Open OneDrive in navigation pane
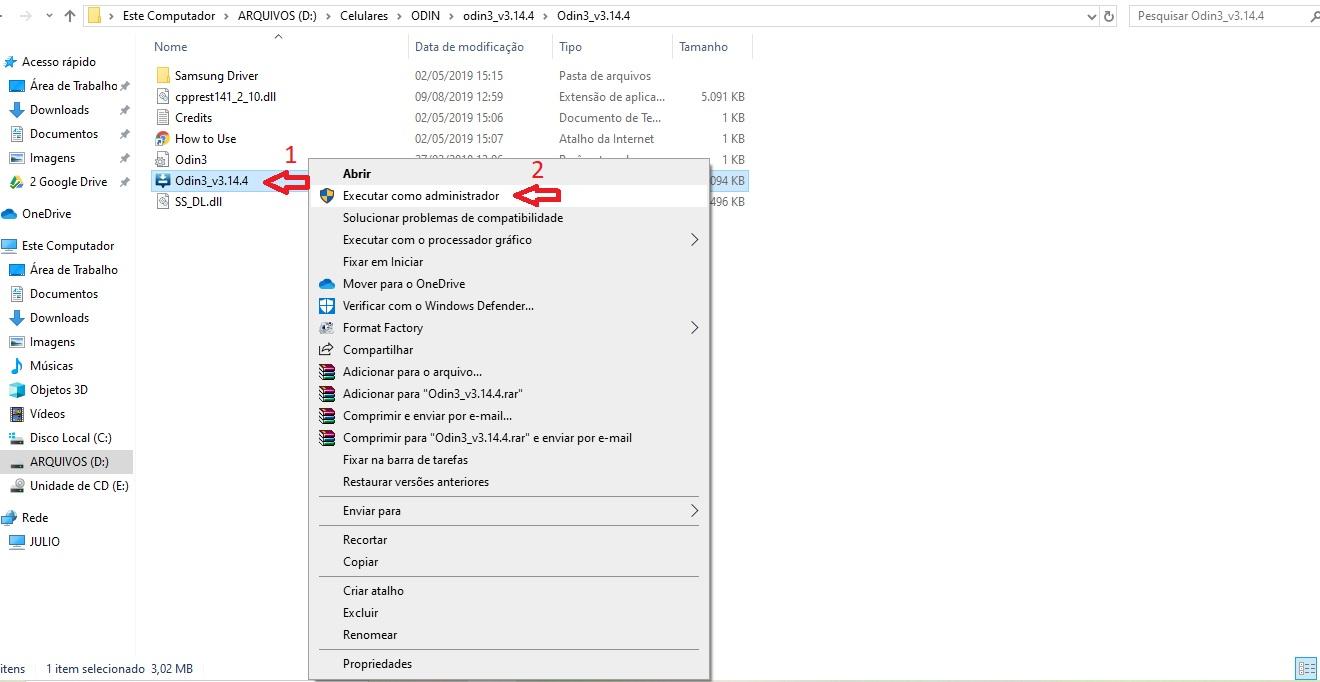This screenshot has width=1320, height=682. point(46,214)
